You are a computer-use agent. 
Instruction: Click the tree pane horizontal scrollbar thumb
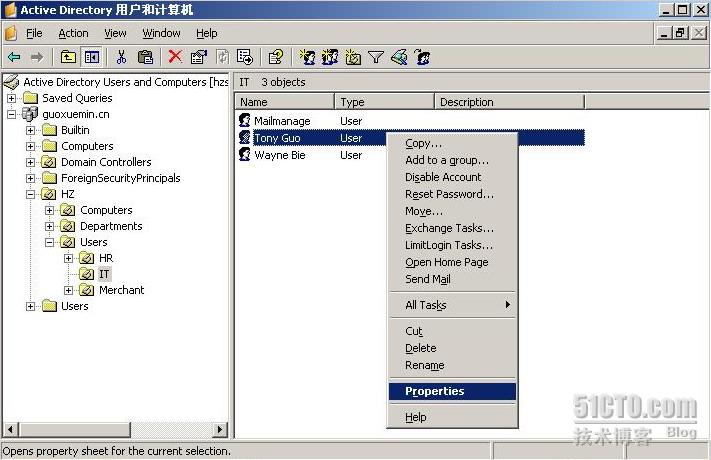pyautogui.click(x=74, y=429)
